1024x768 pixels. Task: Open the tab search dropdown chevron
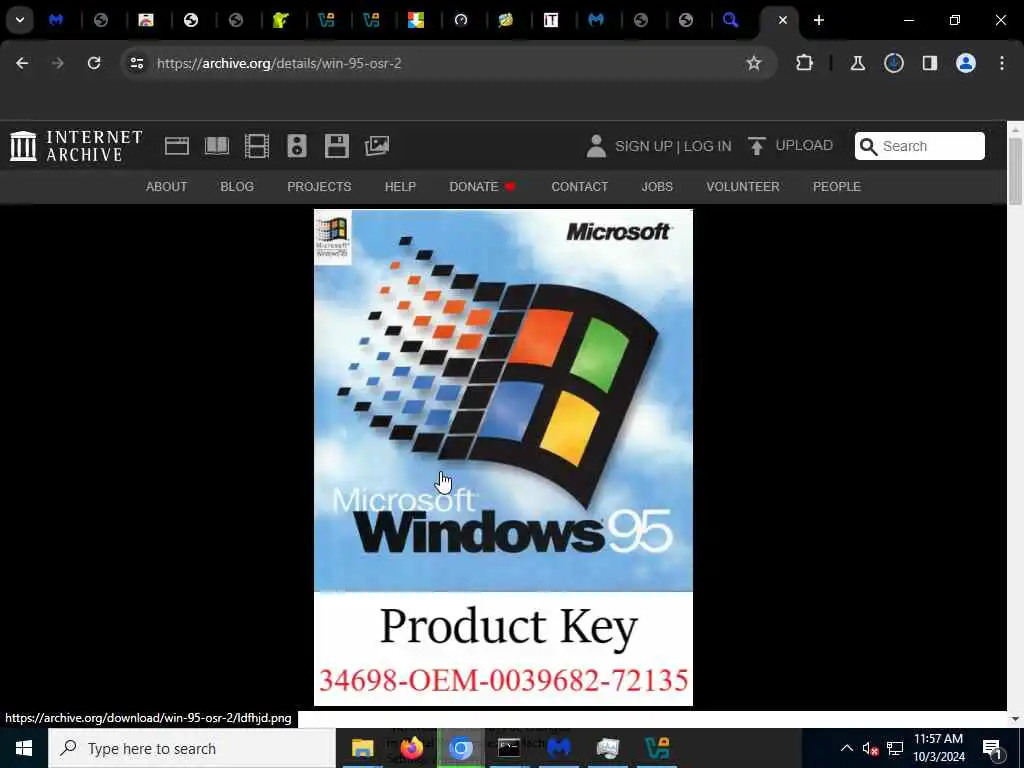[x=20, y=20]
